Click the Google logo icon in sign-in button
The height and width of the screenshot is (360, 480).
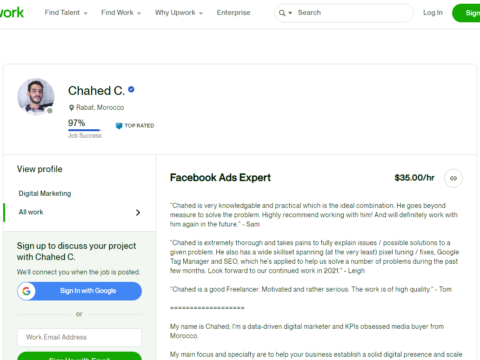tap(27, 291)
